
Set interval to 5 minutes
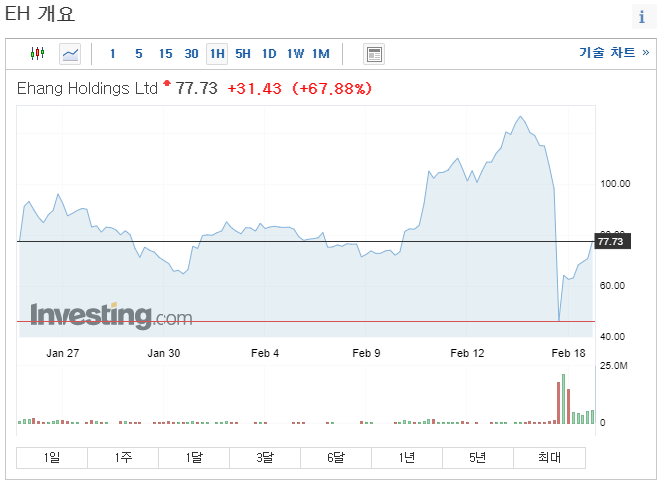pyautogui.click(x=138, y=54)
